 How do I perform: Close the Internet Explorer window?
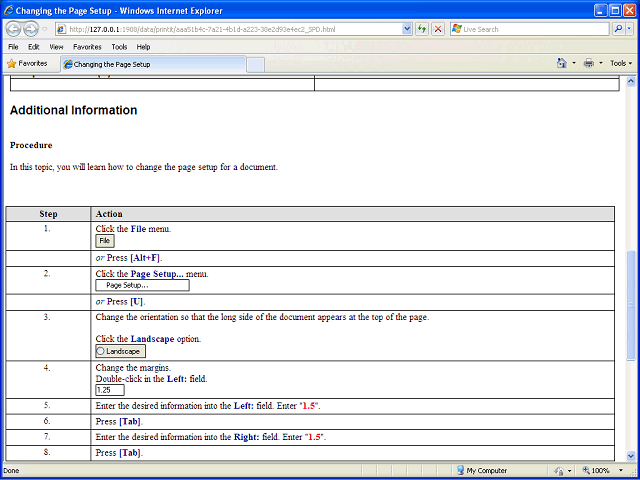[x=630, y=11]
